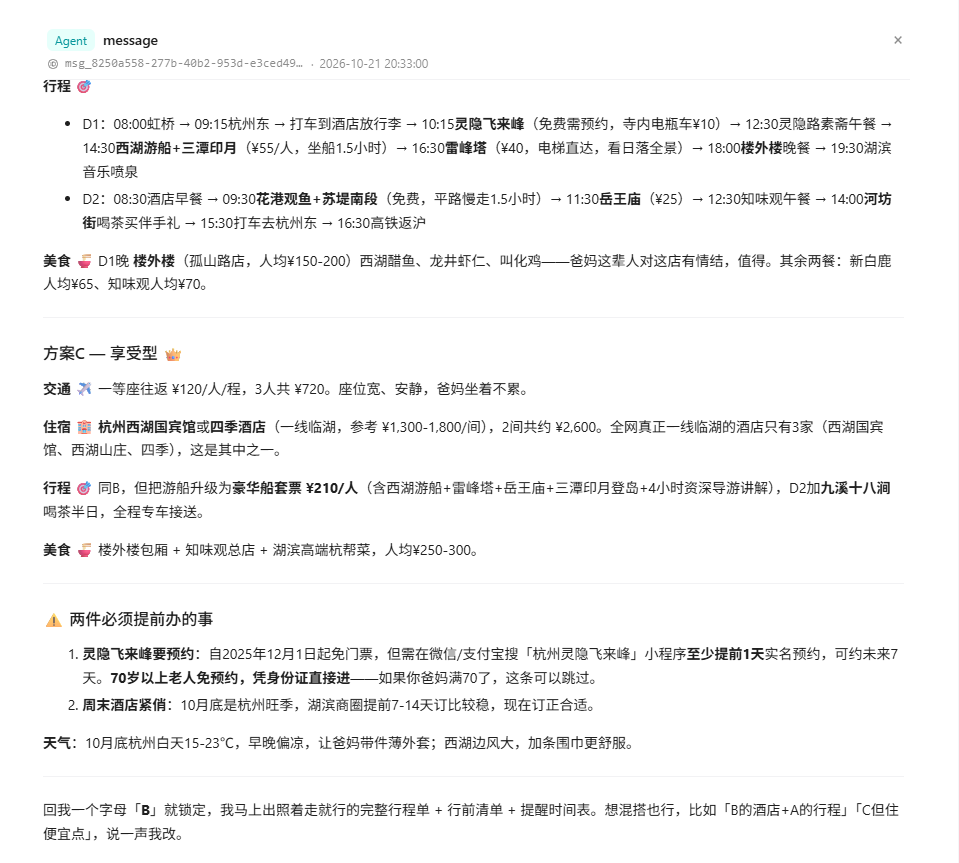The width and height of the screenshot is (959, 863).
Task: Click text 16:30高铁返沪
Action: click(382, 223)
